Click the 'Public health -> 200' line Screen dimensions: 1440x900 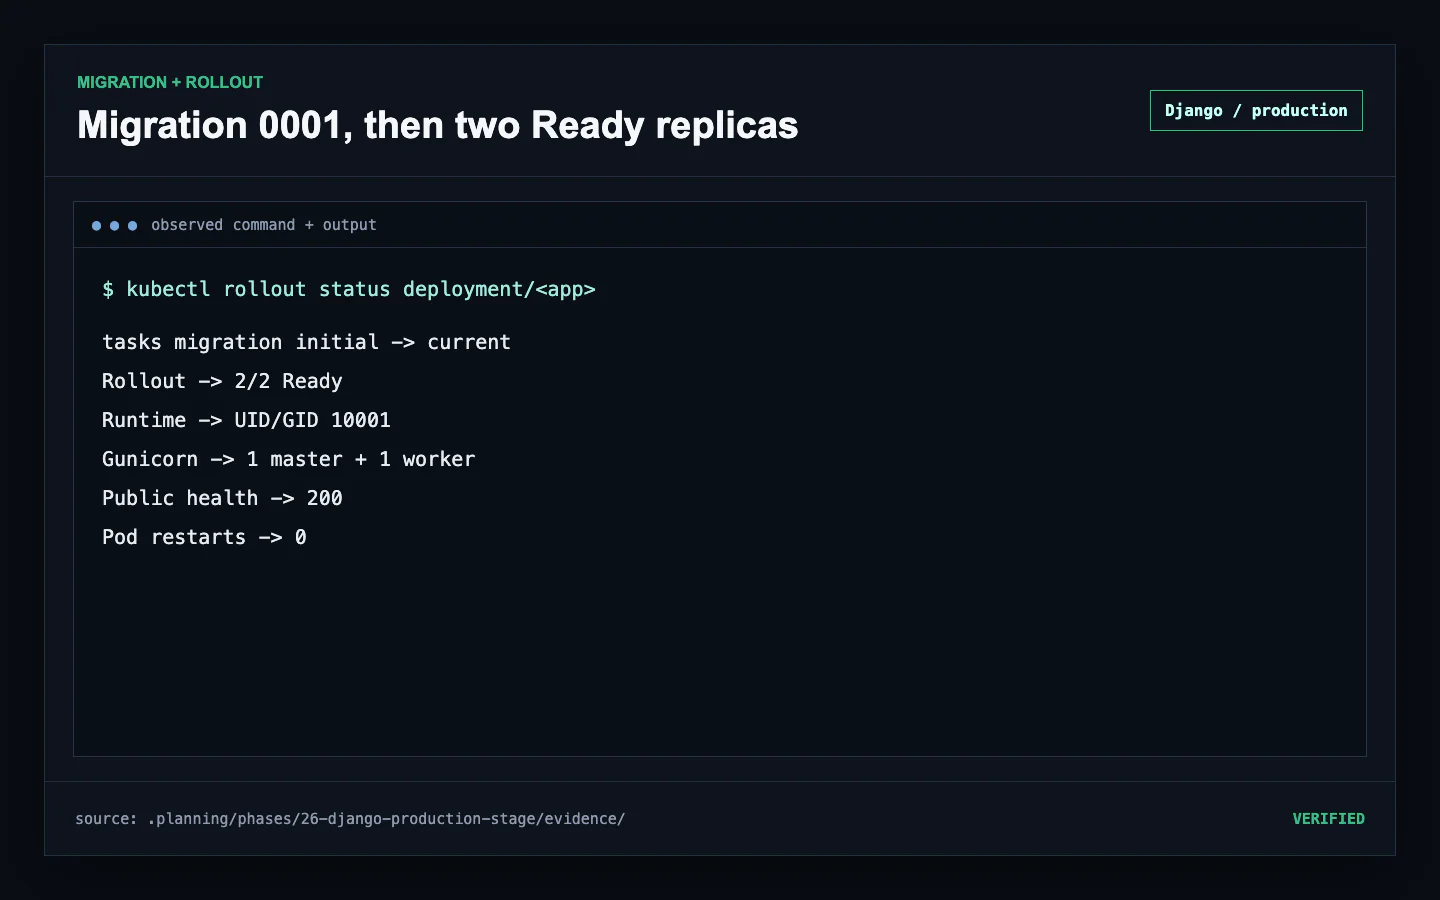click(x=222, y=498)
